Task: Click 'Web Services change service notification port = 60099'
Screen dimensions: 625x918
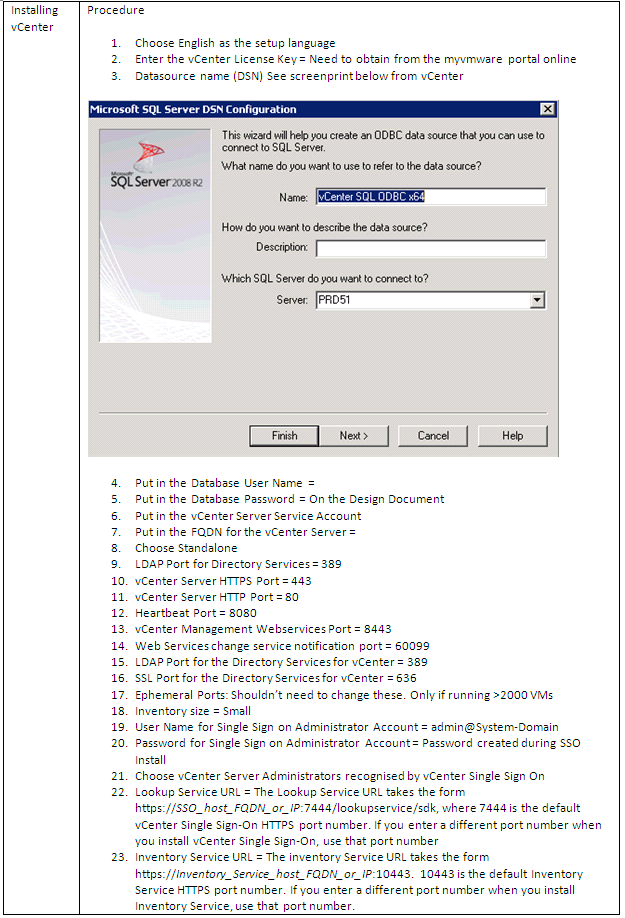Action: [282, 646]
